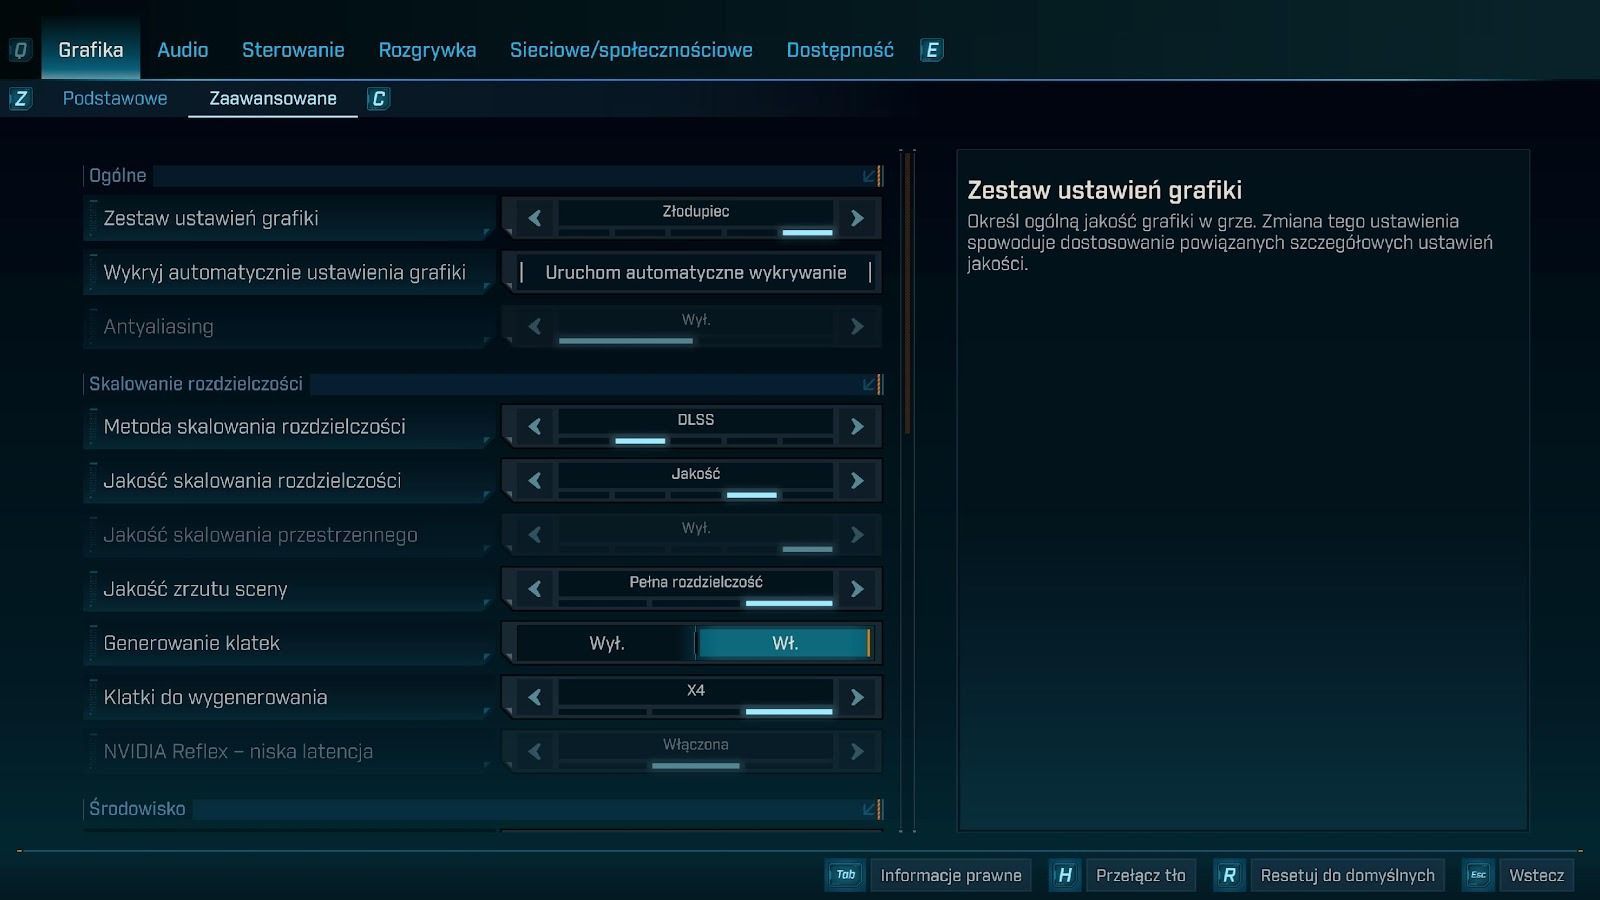The image size is (1600, 900).
Task: Click the C key icon beside Zaawansowane
Action: [x=378, y=99]
